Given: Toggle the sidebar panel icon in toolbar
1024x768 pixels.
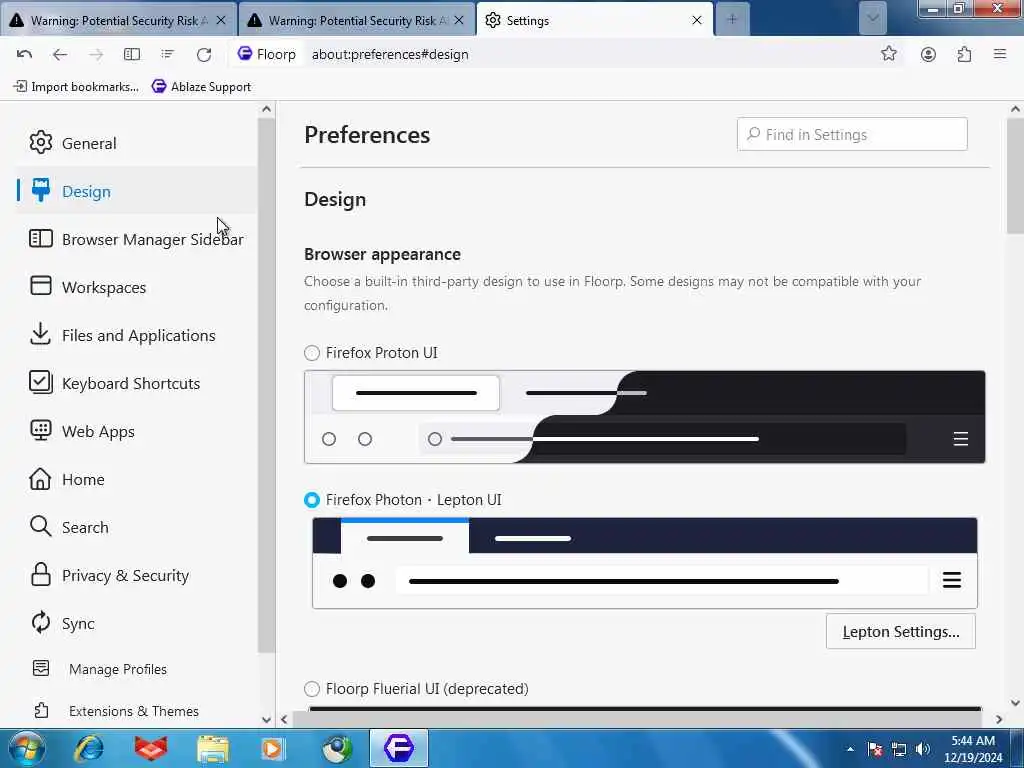Looking at the screenshot, I should coord(132,54).
